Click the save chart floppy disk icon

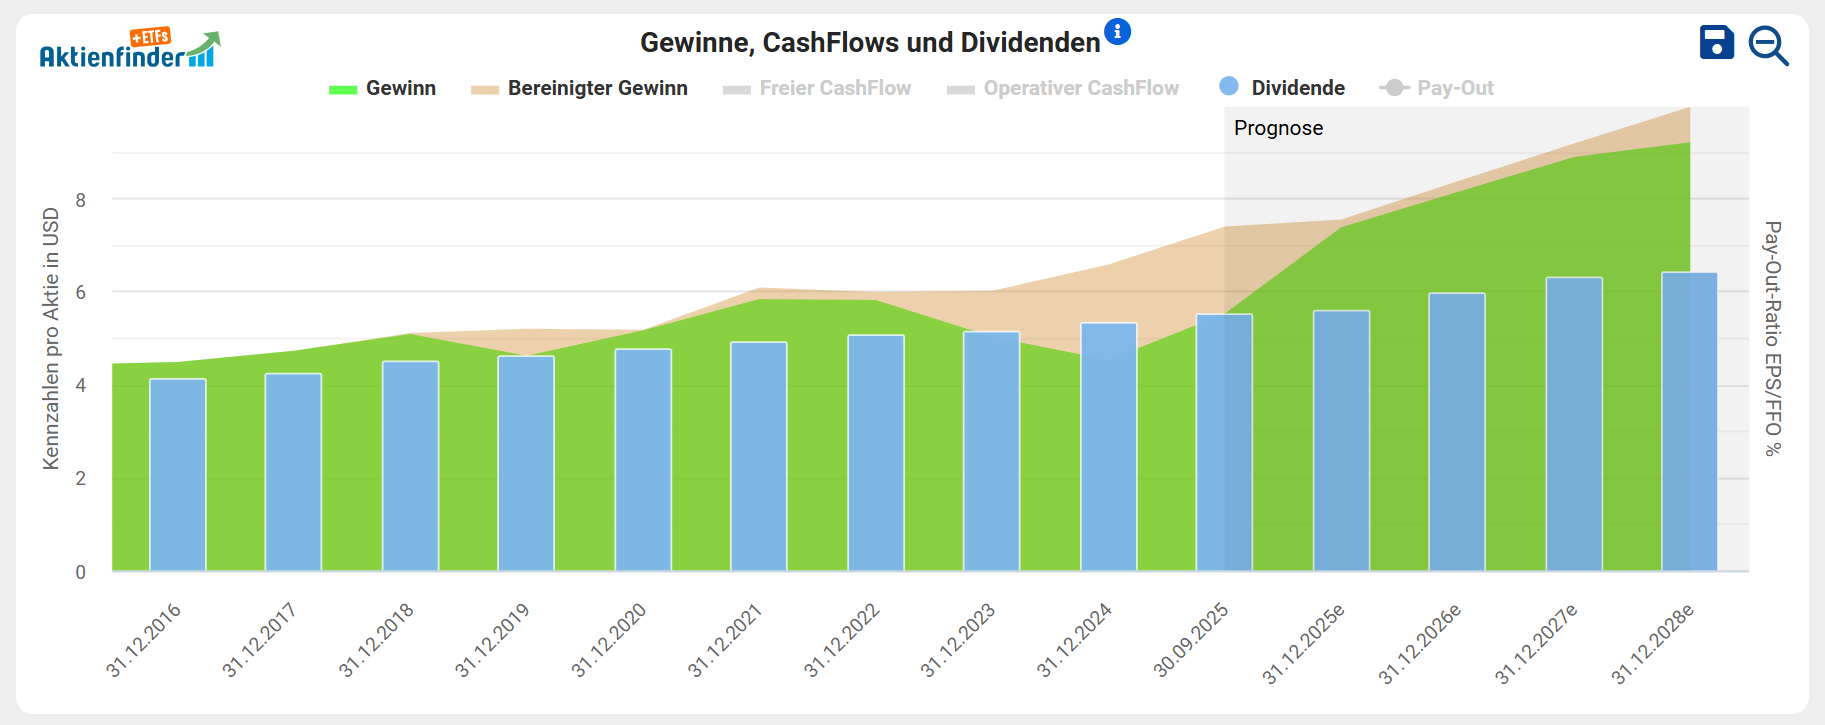pyautogui.click(x=1716, y=43)
